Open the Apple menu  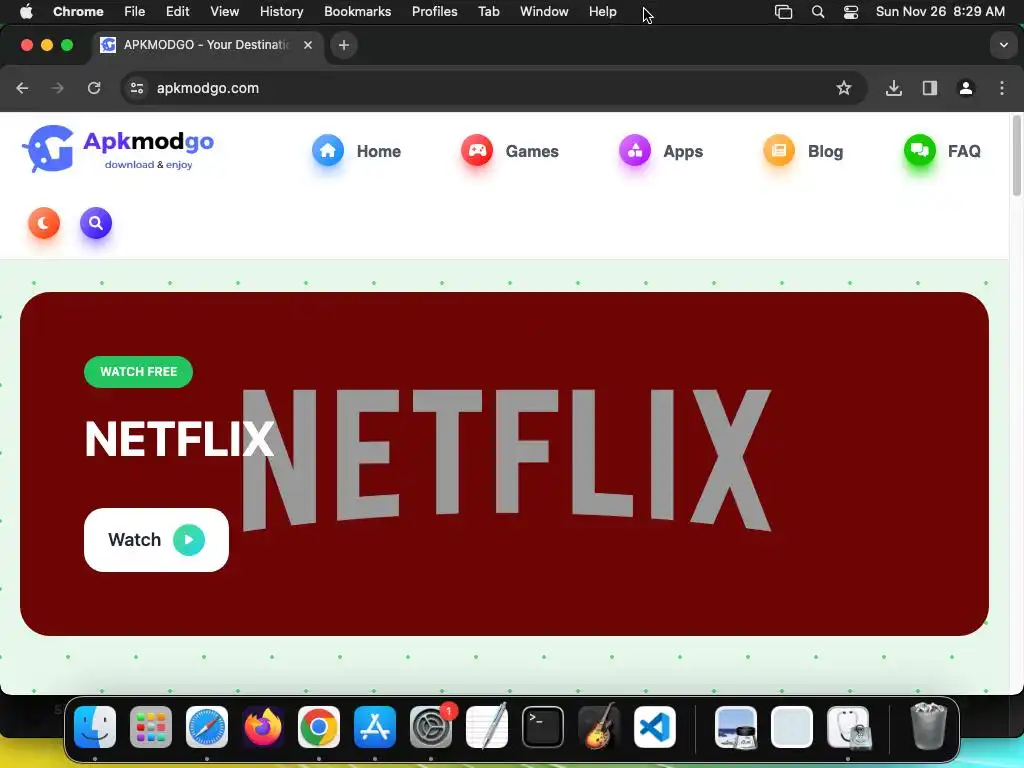26,12
